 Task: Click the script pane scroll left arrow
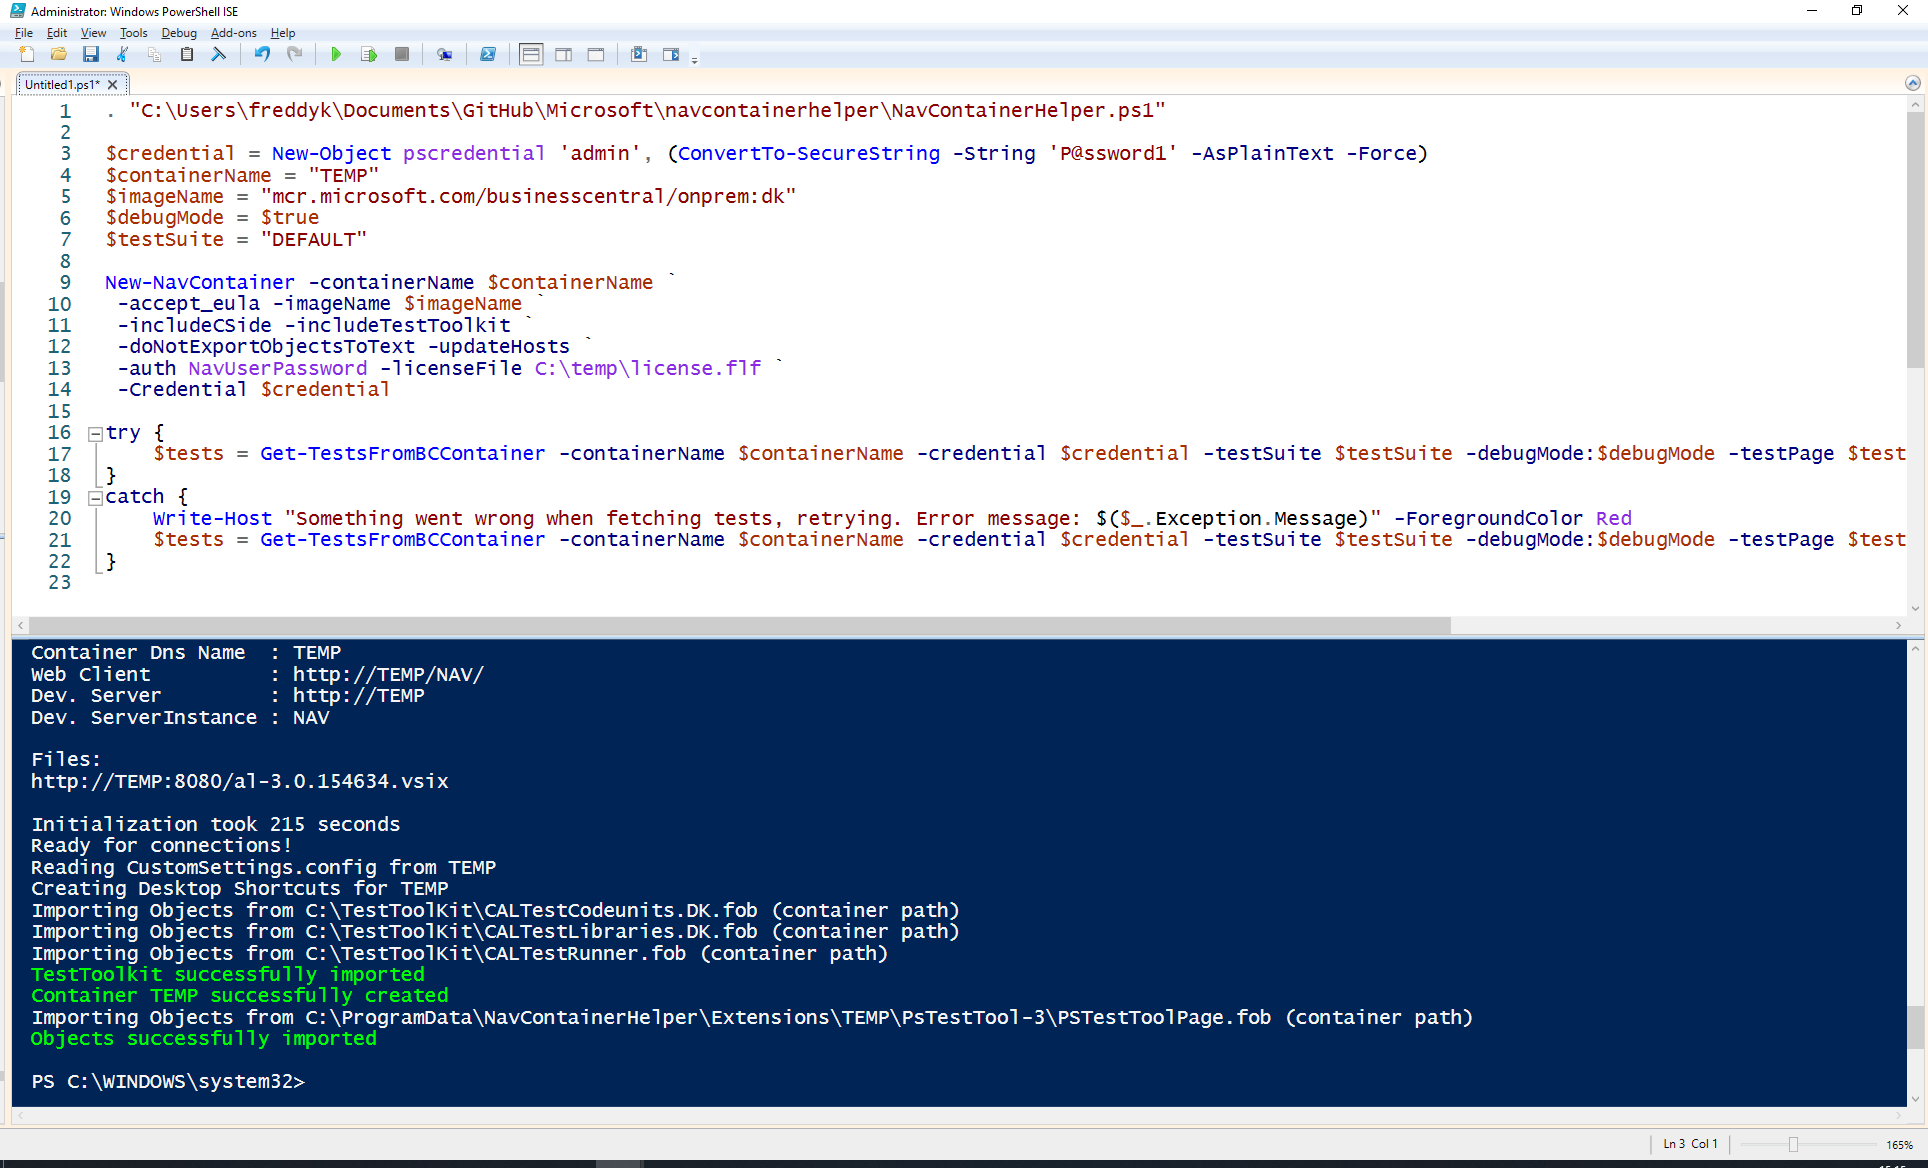click(x=20, y=626)
